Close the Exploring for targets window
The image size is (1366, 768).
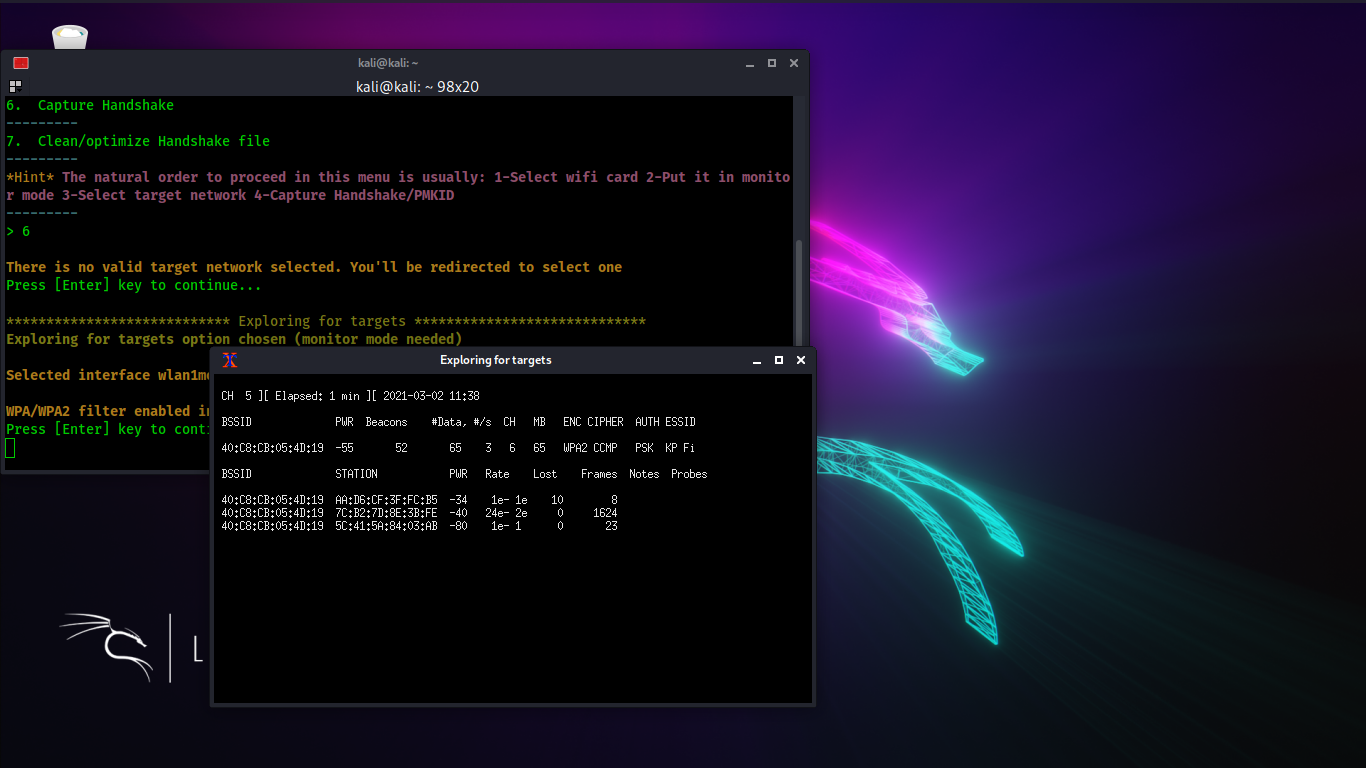click(x=801, y=360)
